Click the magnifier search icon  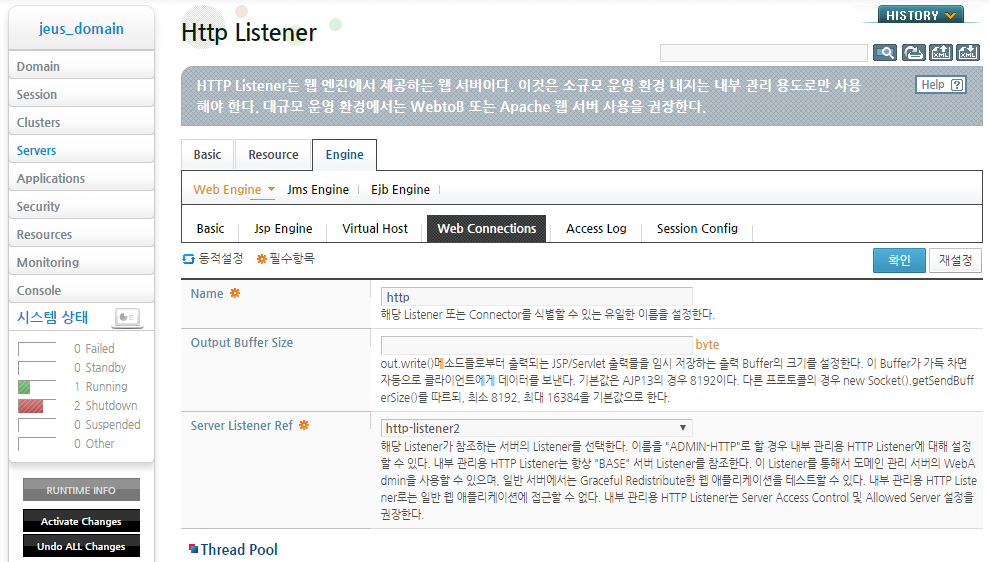[x=885, y=53]
